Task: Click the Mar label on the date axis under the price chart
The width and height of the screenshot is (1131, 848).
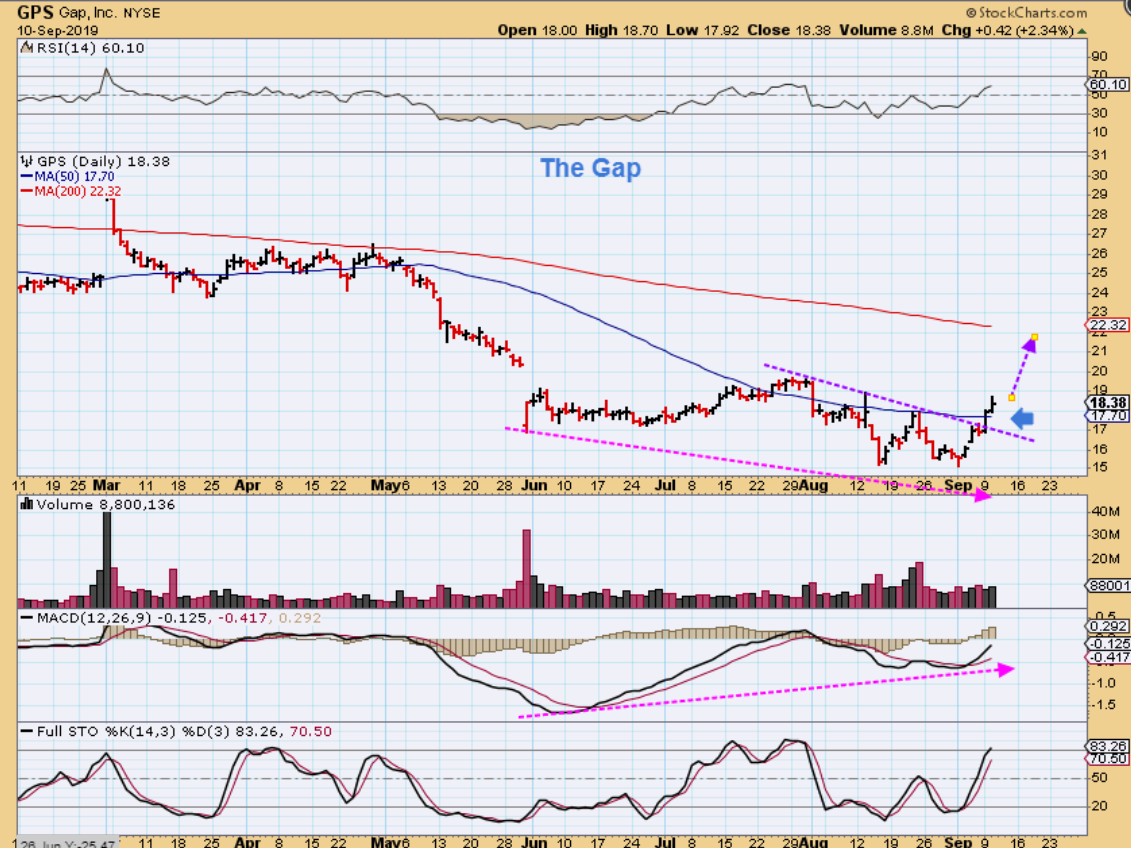Action: pyautogui.click(x=106, y=485)
